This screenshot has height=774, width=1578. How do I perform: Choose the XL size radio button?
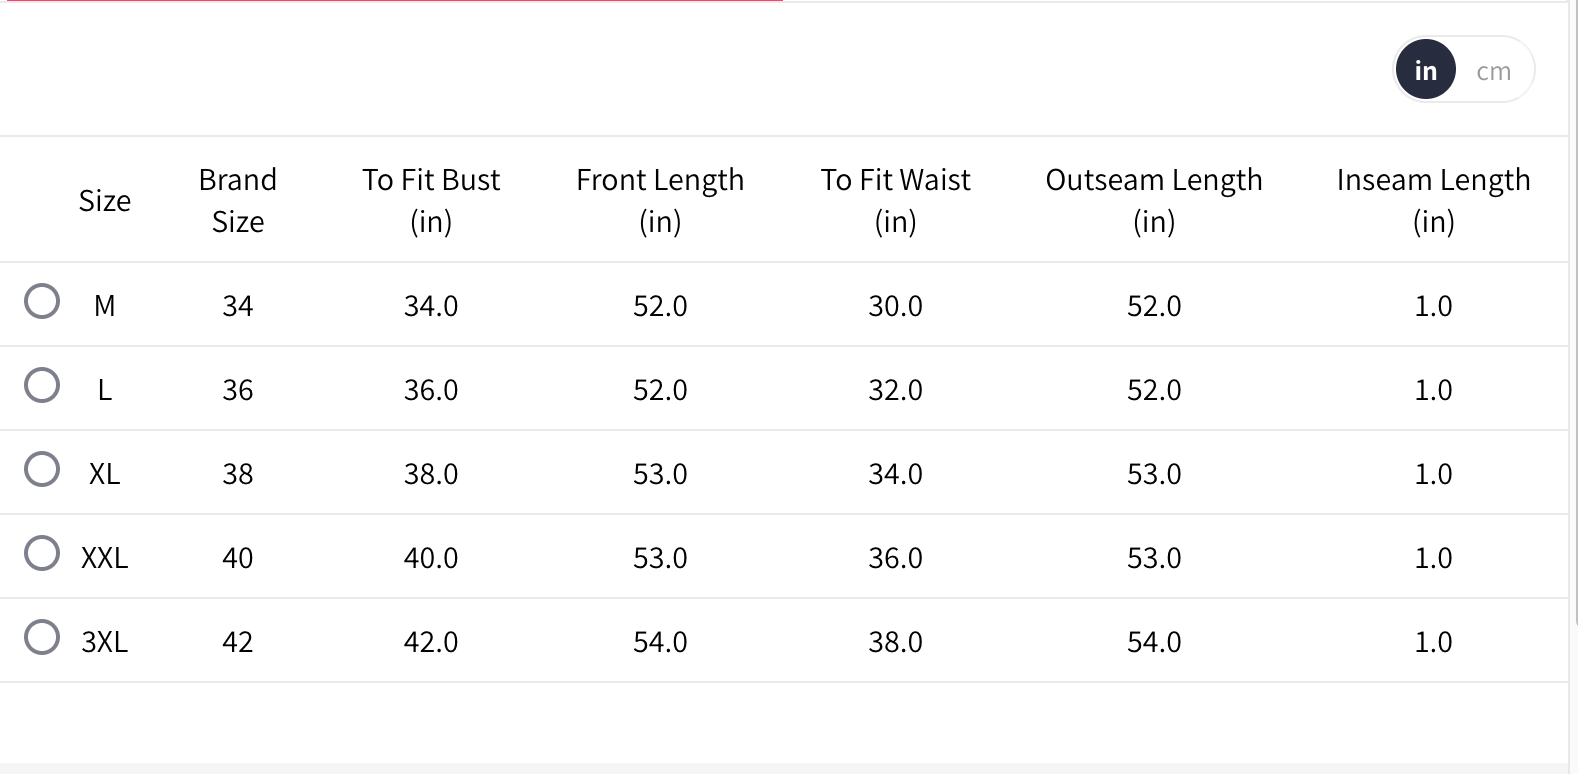pyautogui.click(x=42, y=469)
